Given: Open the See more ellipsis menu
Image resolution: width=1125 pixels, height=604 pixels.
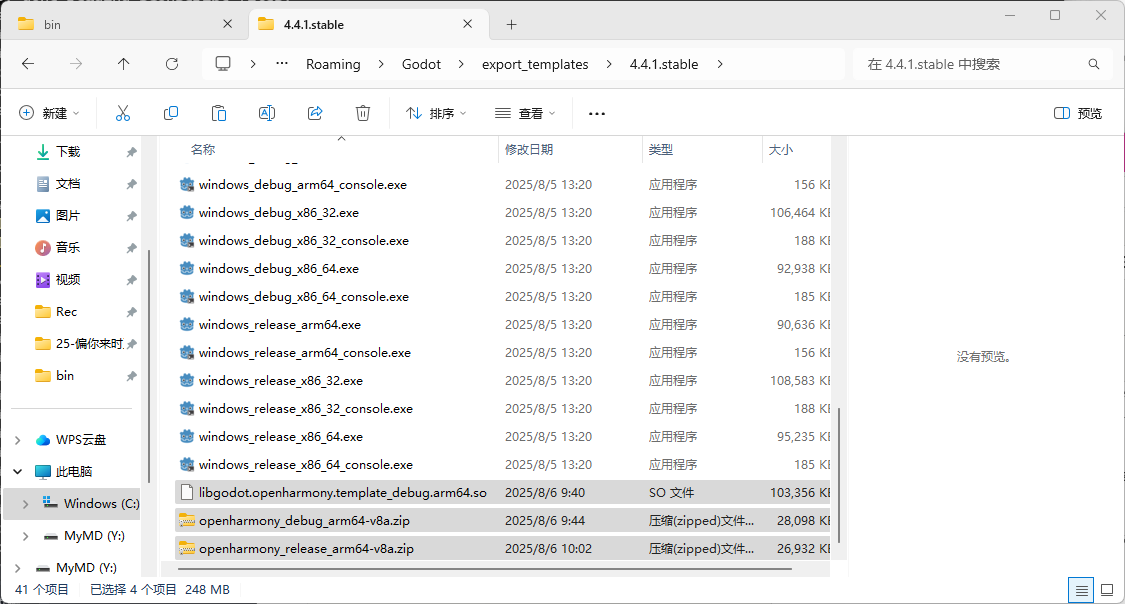Looking at the screenshot, I should 597,113.
